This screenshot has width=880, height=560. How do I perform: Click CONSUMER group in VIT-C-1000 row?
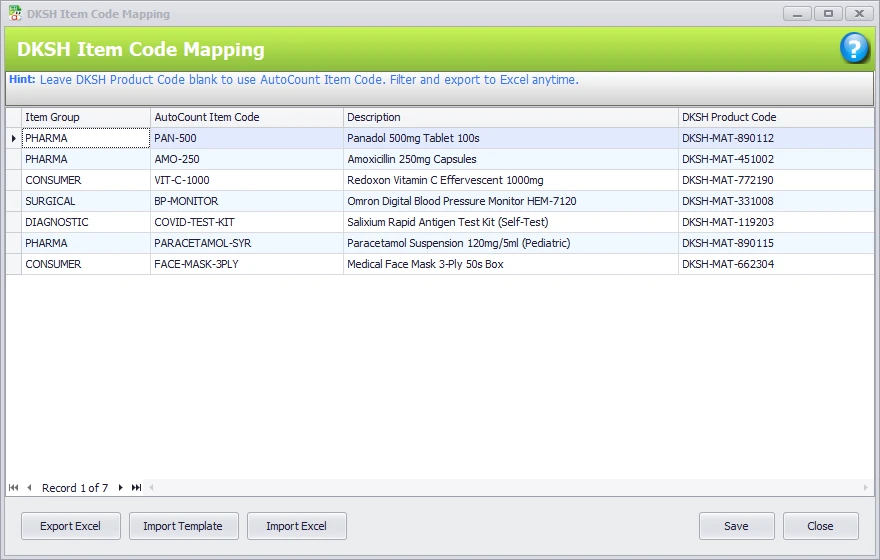tap(86, 180)
